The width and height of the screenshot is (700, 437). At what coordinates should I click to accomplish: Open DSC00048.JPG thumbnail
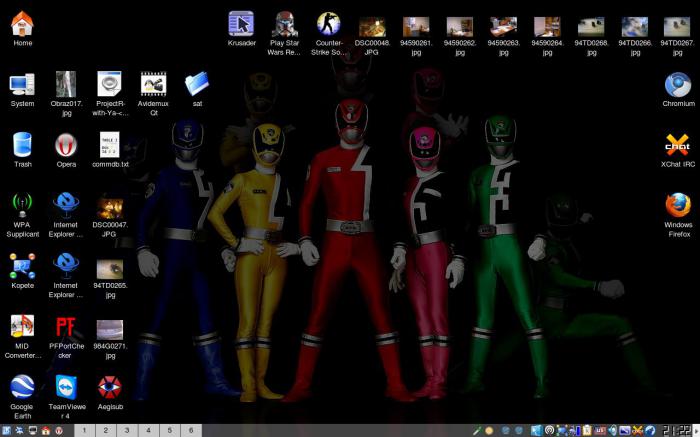point(372,36)
